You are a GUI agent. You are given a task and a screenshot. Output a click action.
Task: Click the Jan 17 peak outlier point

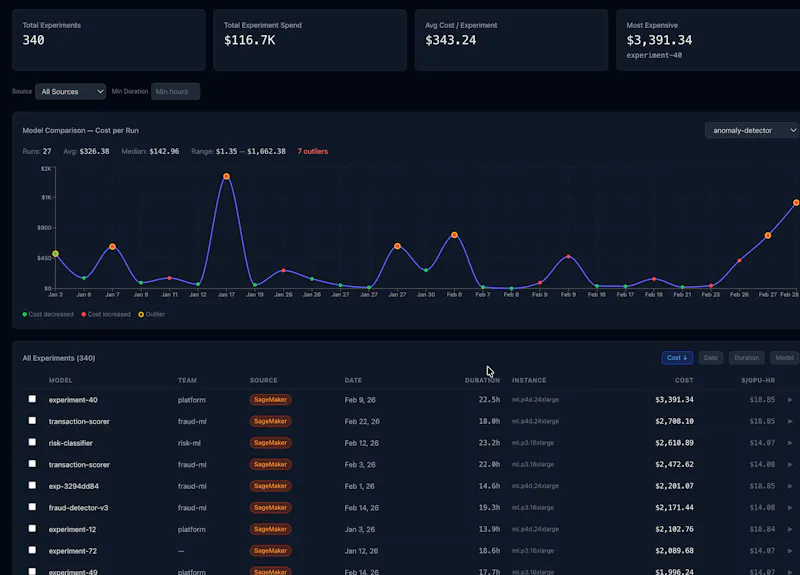click(226, 177)
